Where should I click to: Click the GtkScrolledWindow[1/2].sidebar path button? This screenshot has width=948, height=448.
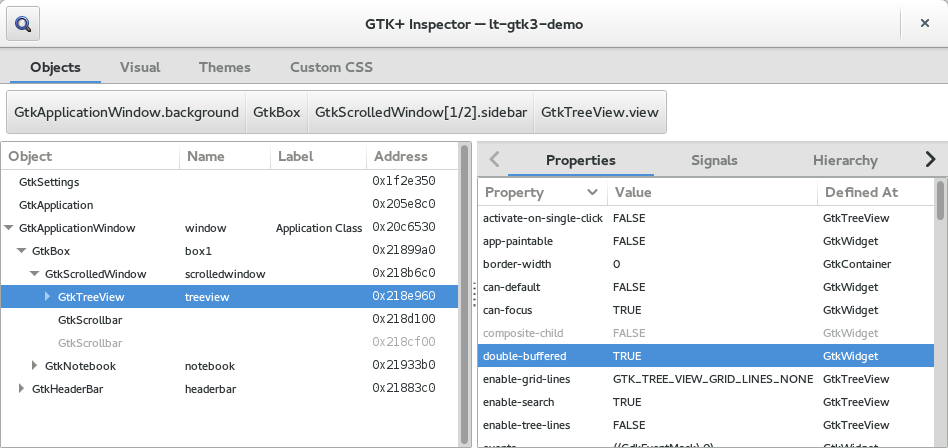(420, 113)
